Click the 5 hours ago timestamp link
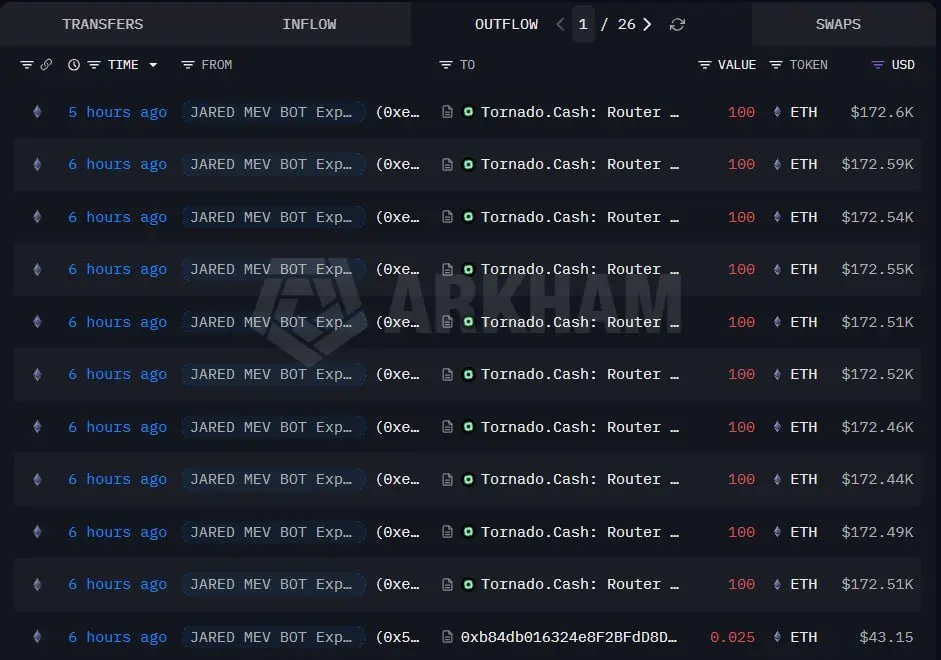Viewport: 941px width, 660px height. pyautogui.click(x=117, y=112)
